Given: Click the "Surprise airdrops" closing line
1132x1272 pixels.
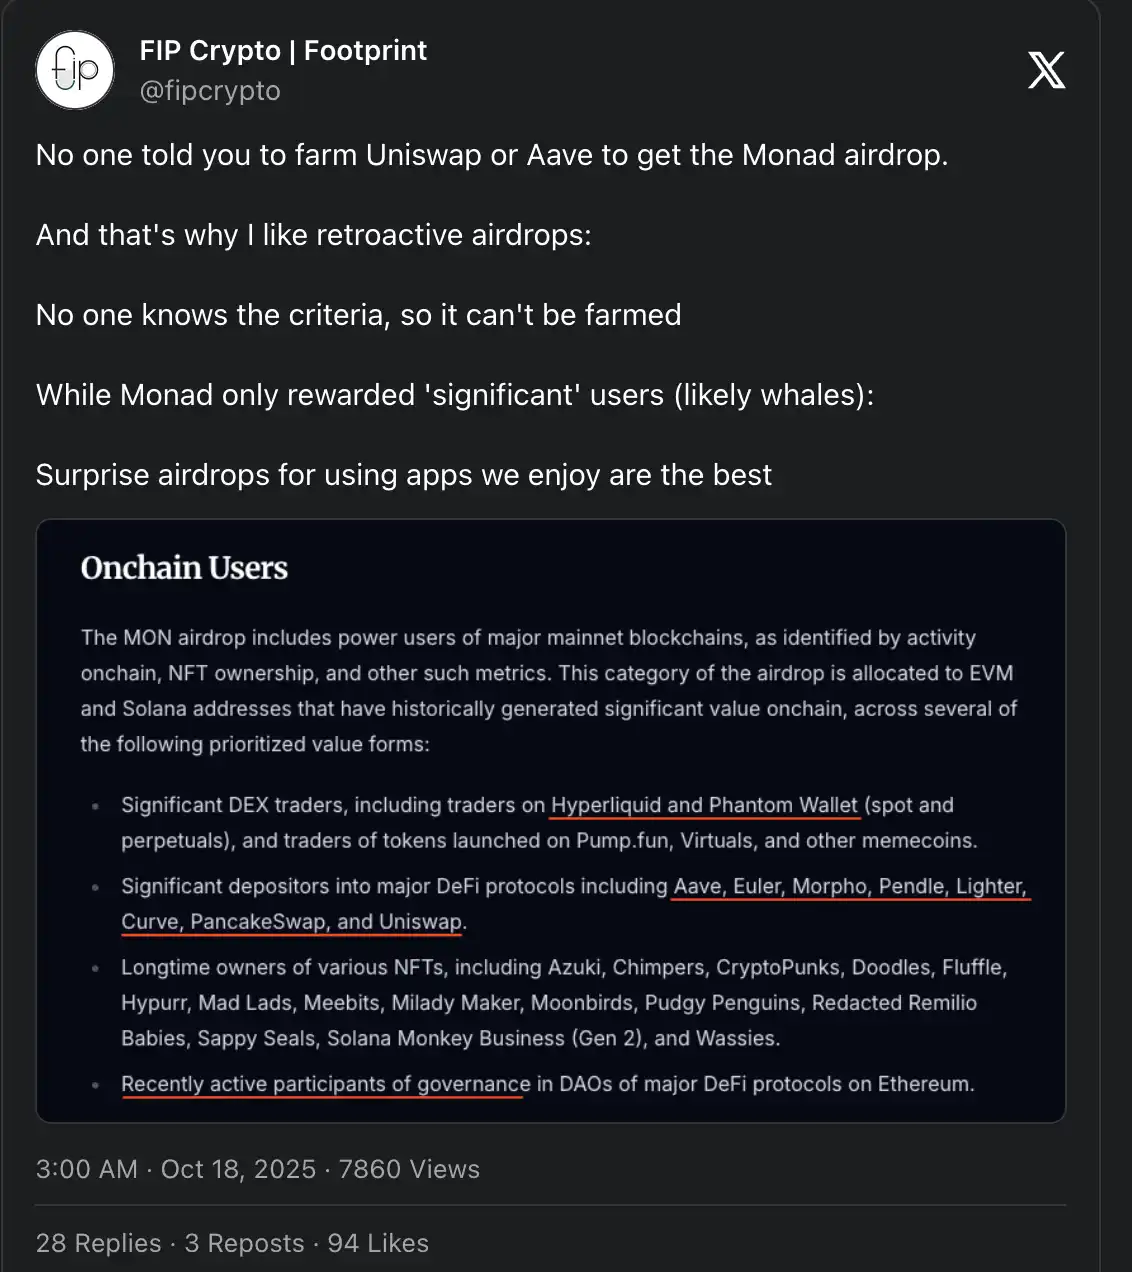Looking at the screenshot, I should pyautogui.click(x=403, y=475).
